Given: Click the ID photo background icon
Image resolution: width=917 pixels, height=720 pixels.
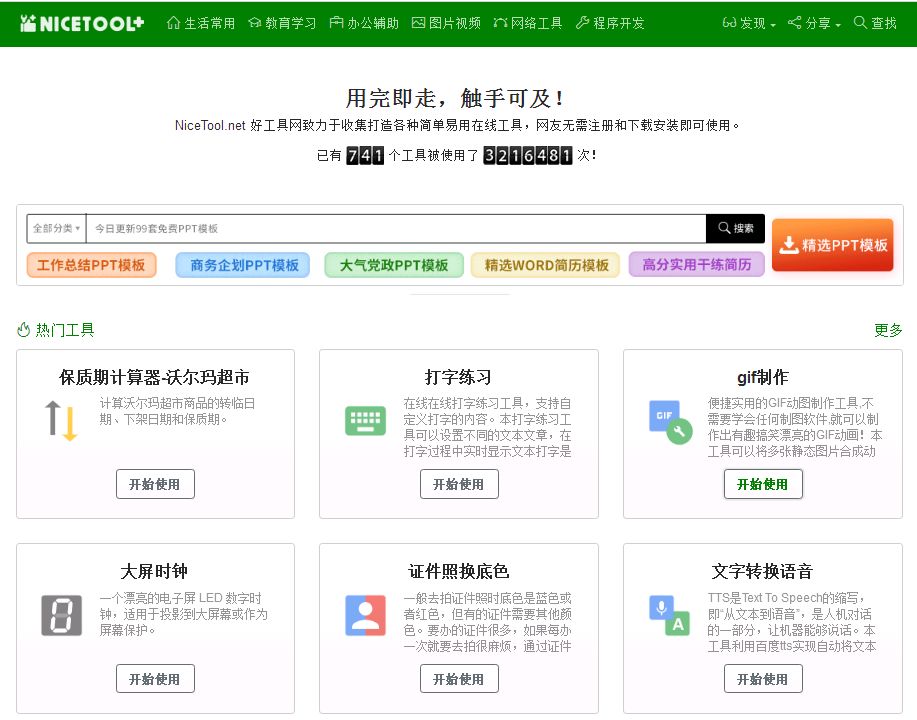Looking at the screenshot, I should [366, 615].
